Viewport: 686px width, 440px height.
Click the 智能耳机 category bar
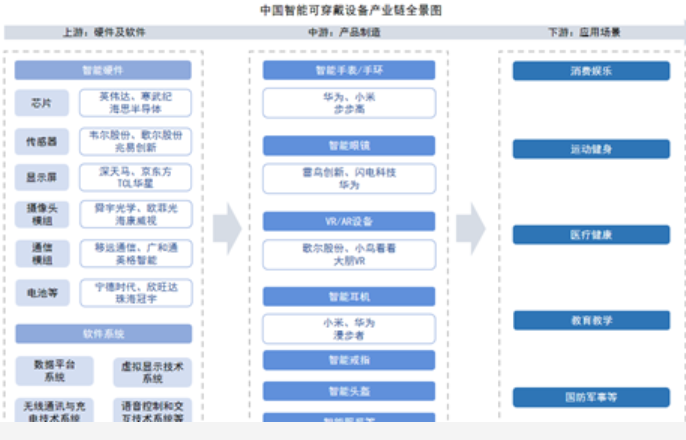(349, 297)
